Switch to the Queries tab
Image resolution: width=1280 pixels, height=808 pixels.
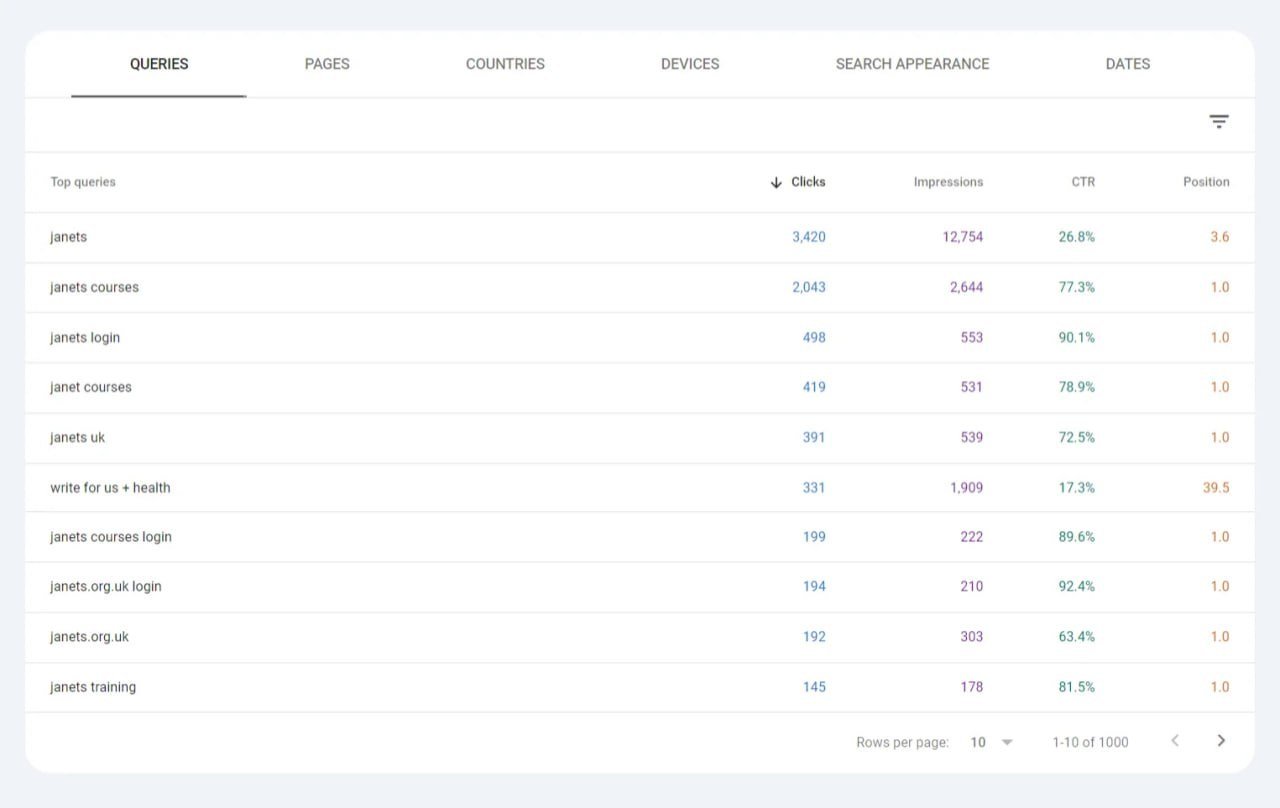point(159,64)
